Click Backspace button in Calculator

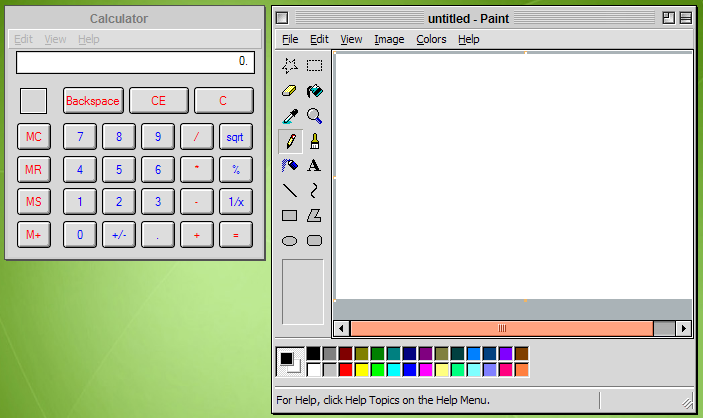tap(93, 100)
